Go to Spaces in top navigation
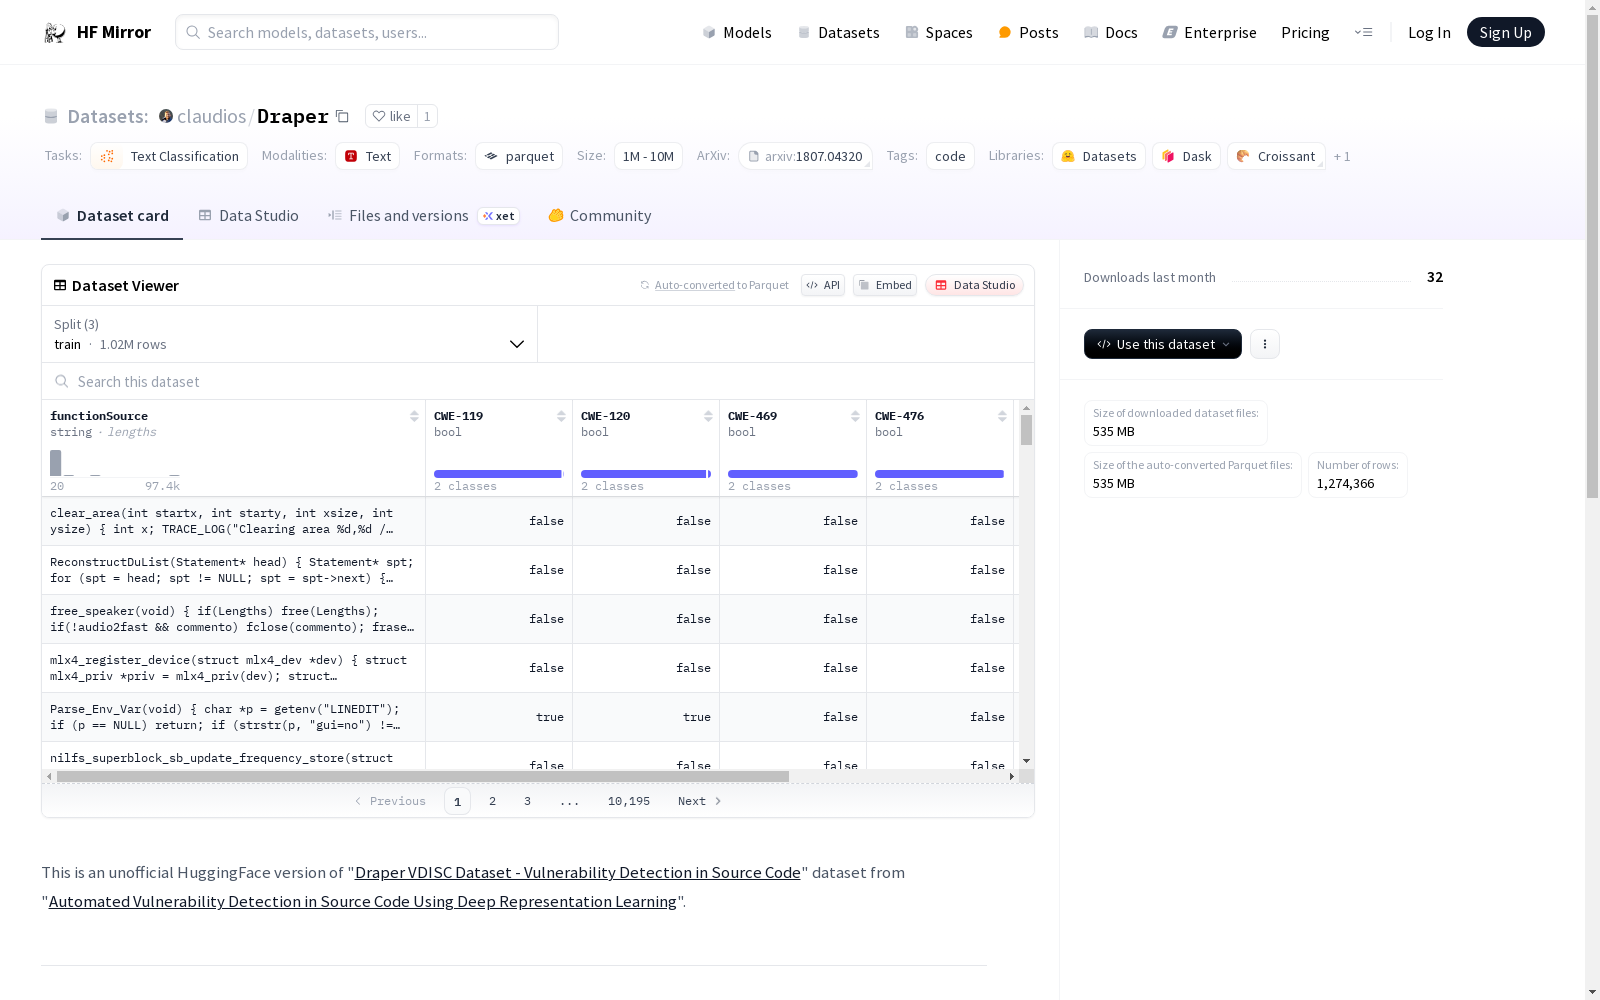The height and width of the screenshot is (1000, 1600). tap(939, 32)
